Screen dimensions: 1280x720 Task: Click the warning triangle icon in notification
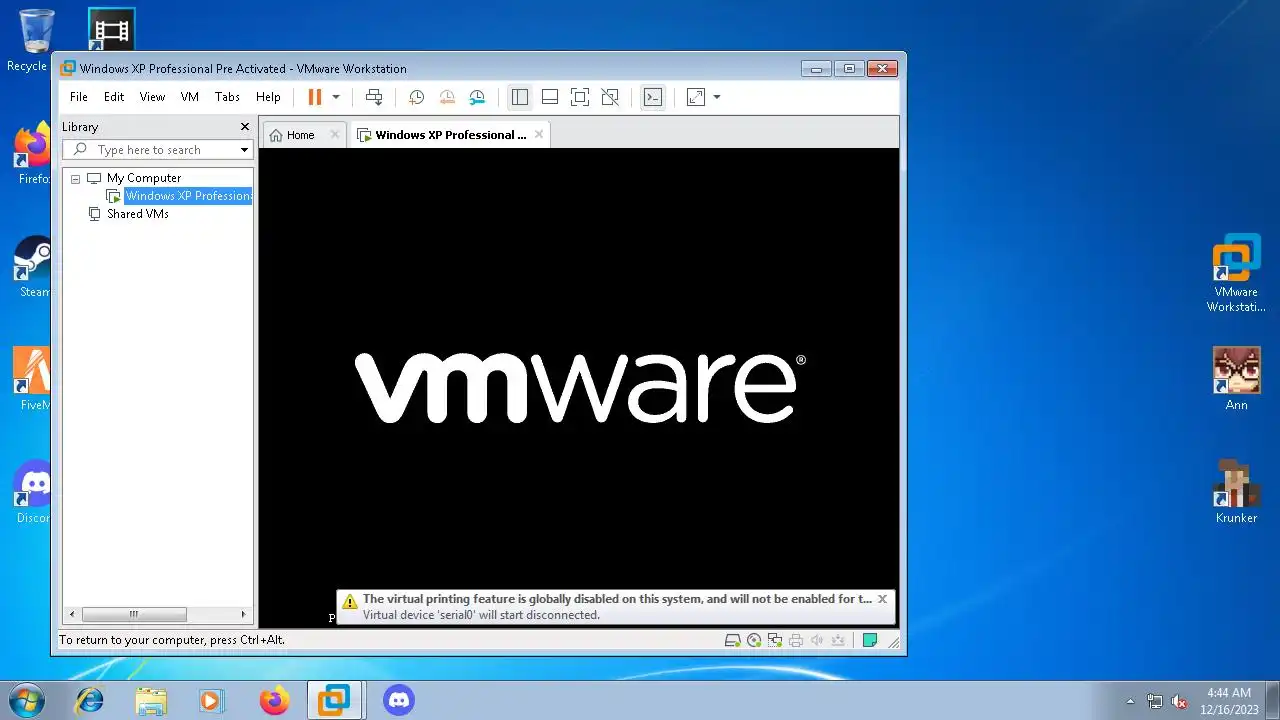click(349, 601)
